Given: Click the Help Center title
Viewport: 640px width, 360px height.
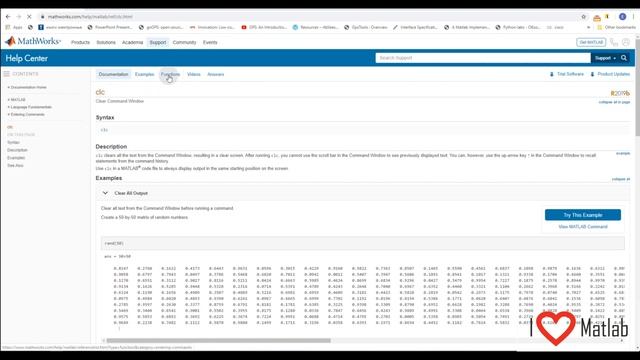Looking at the screenshot, I should click(27, 58).
